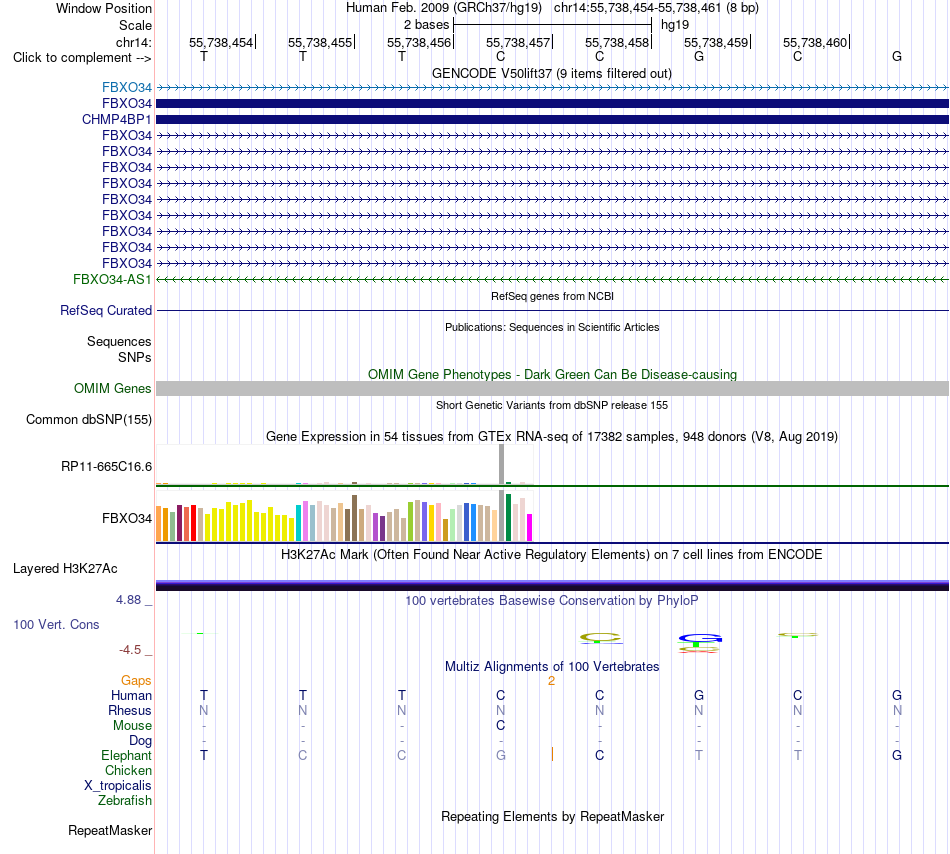Screen dimensions: 950x854
Task: Click the RP11-665C16.6 expression bar chart
Action: [x=344, y=465]
